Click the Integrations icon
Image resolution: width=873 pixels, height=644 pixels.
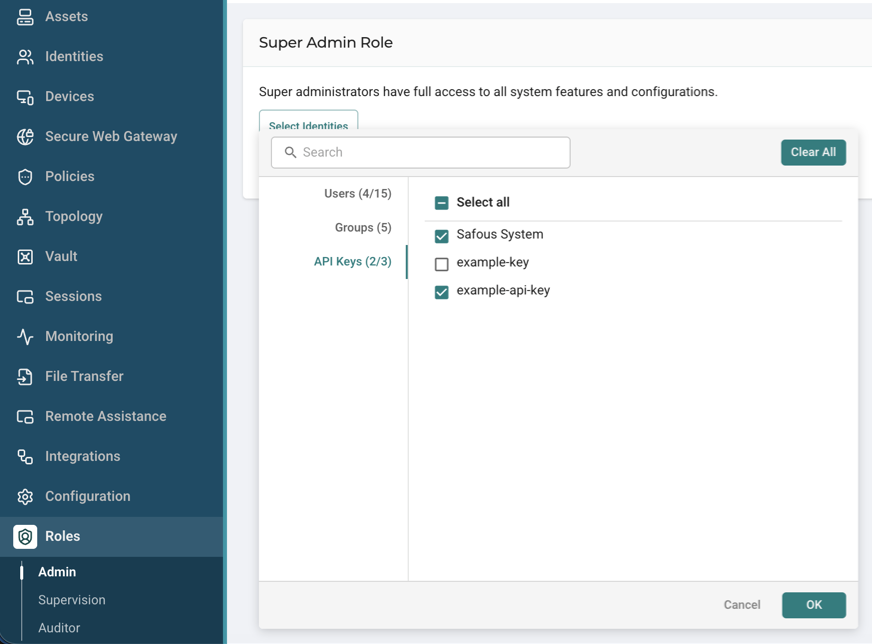[25, 456]
